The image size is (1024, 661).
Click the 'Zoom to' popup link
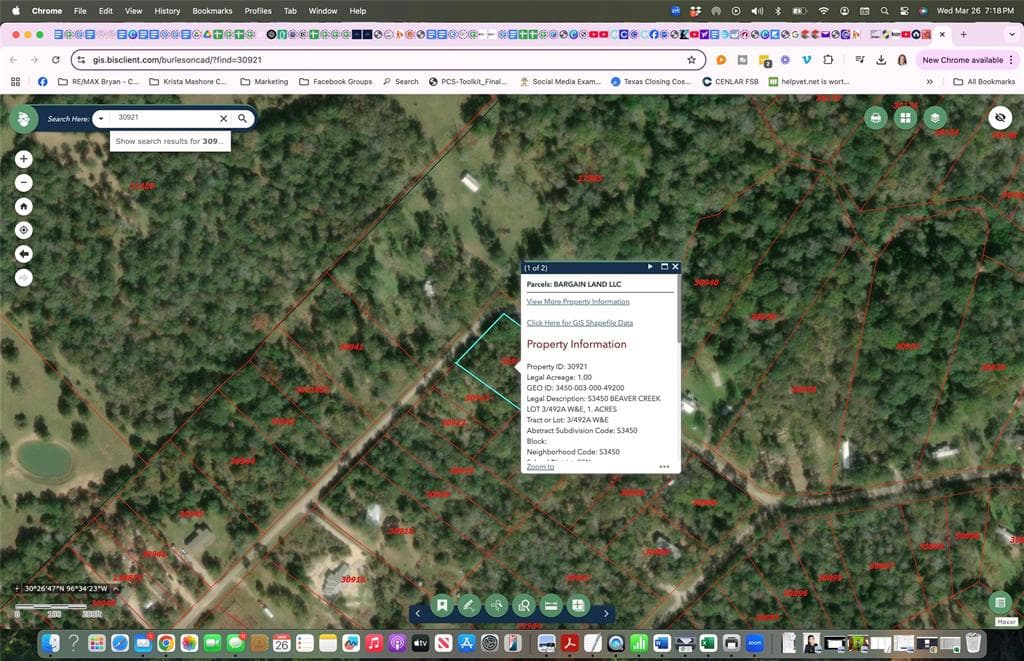tap(540, 466)
